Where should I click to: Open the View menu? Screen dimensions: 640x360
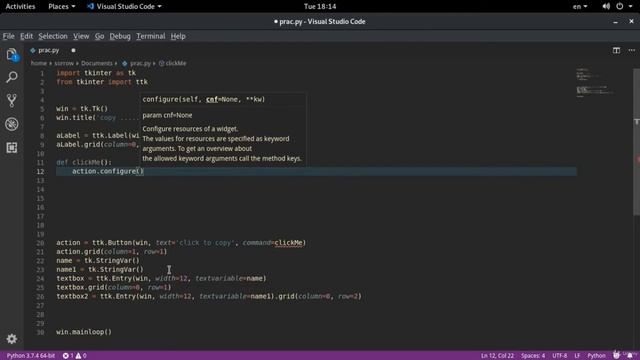[x=81, y=36]
